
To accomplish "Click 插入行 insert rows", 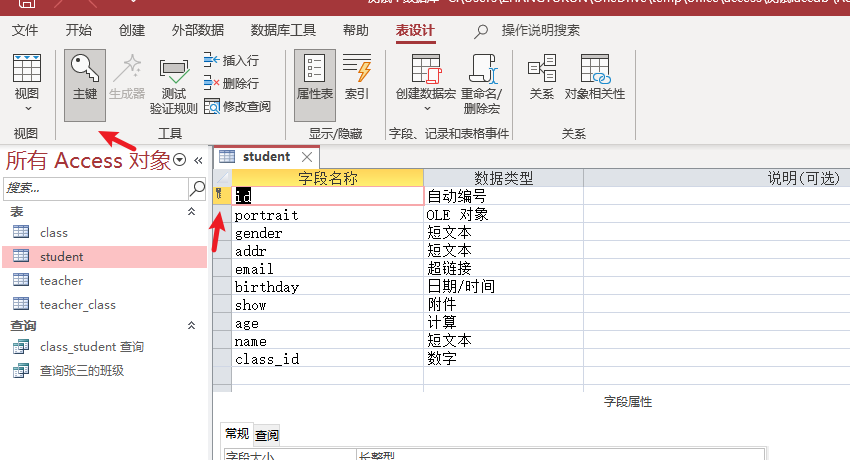I will (x=232, y=60).
